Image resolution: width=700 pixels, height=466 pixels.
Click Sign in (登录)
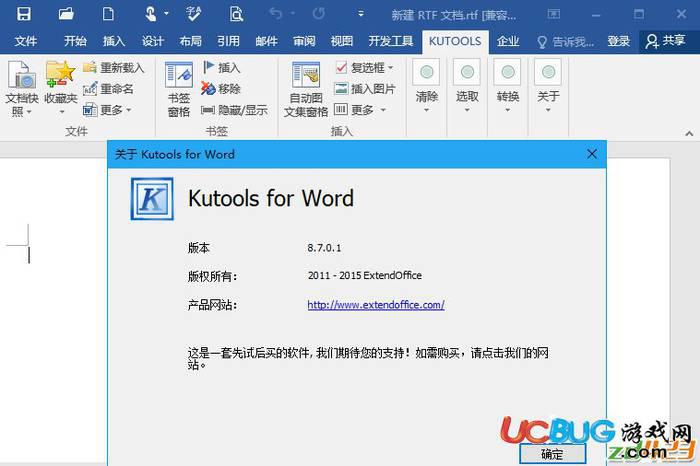pyautogui.click(x=618, y=42)
